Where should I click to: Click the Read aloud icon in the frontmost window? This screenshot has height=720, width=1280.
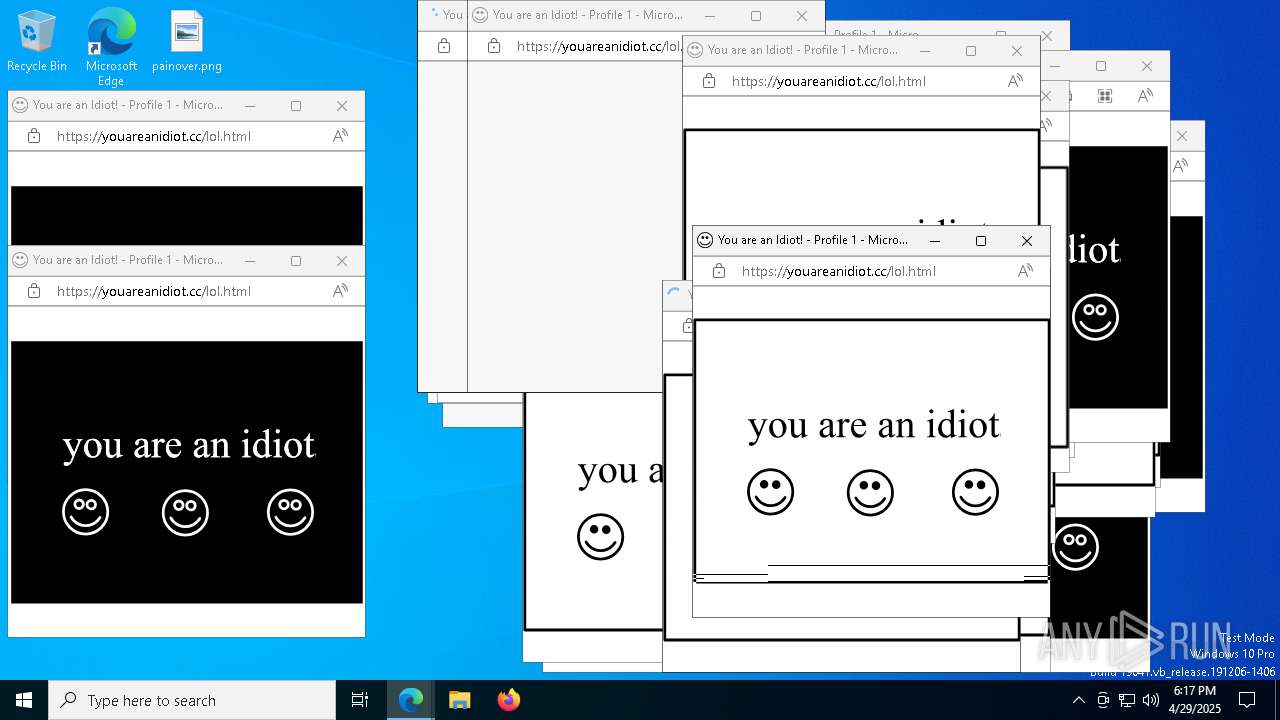[x=1026, y=271]
